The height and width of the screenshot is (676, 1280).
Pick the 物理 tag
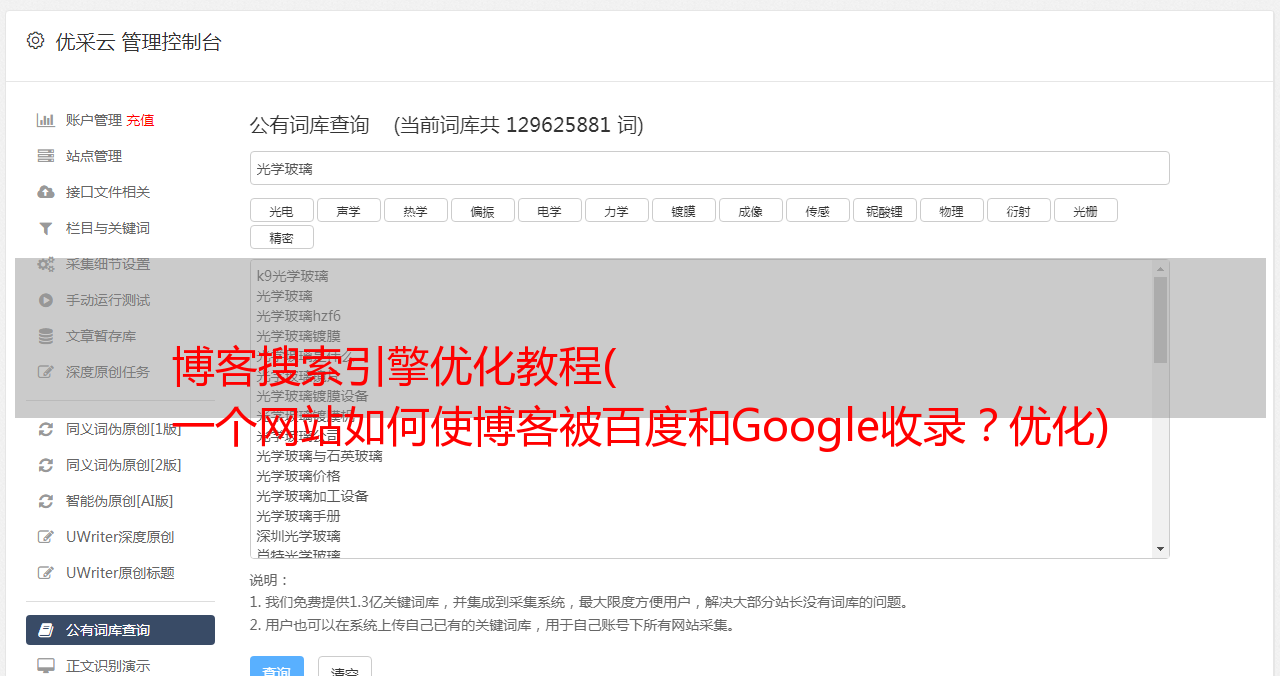click(952, 210)
